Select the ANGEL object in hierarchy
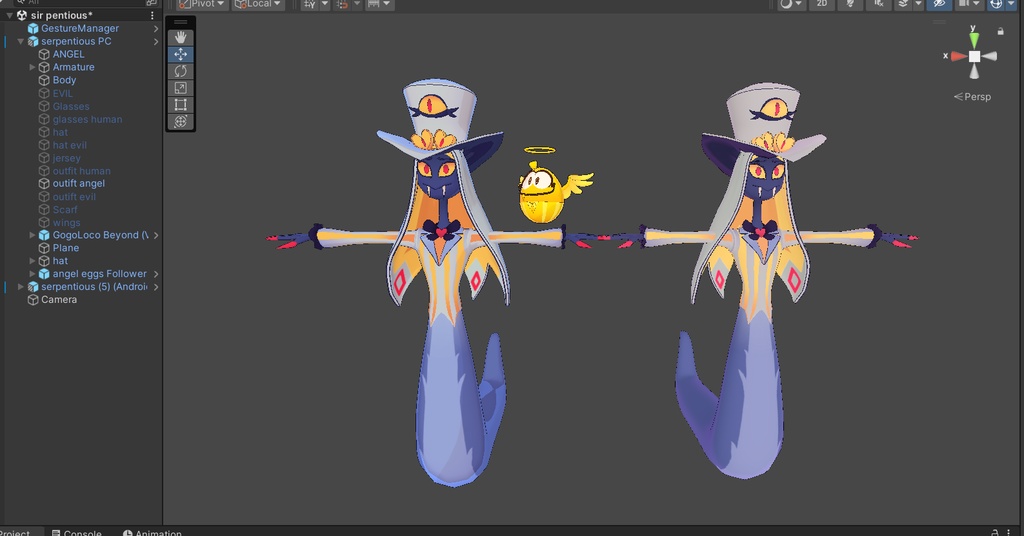The height and width of the screenshot is (536, 1024). (69, 55)
